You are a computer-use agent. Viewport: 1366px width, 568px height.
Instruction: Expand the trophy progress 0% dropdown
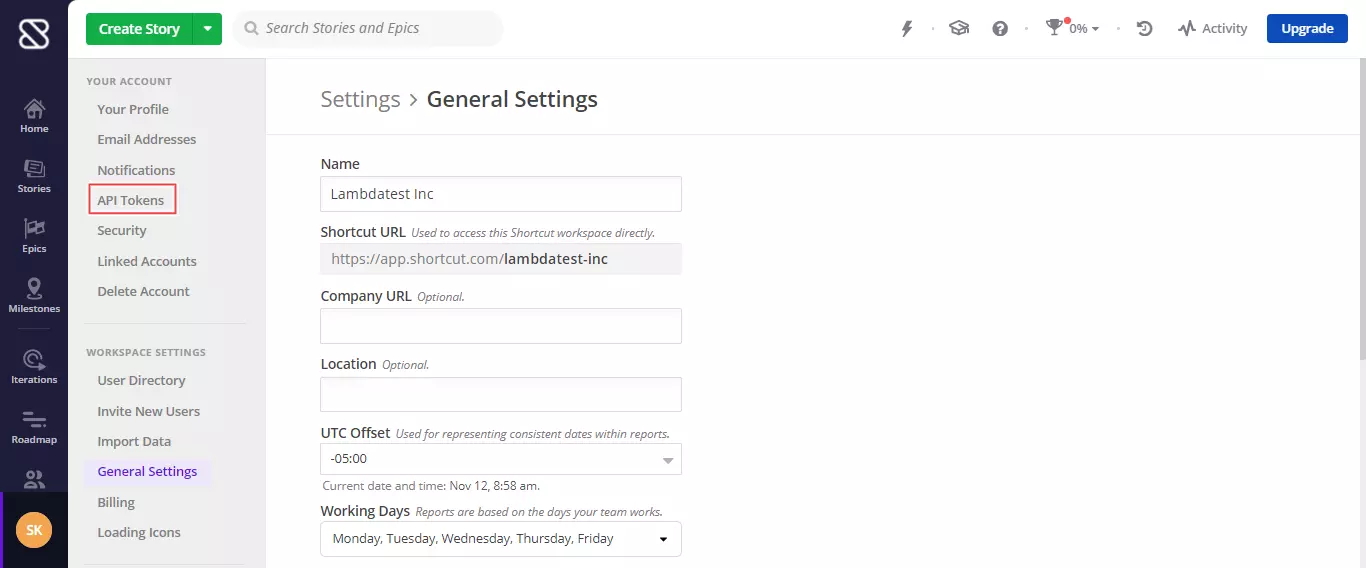pyautogui.click(x=1072, y=29)
